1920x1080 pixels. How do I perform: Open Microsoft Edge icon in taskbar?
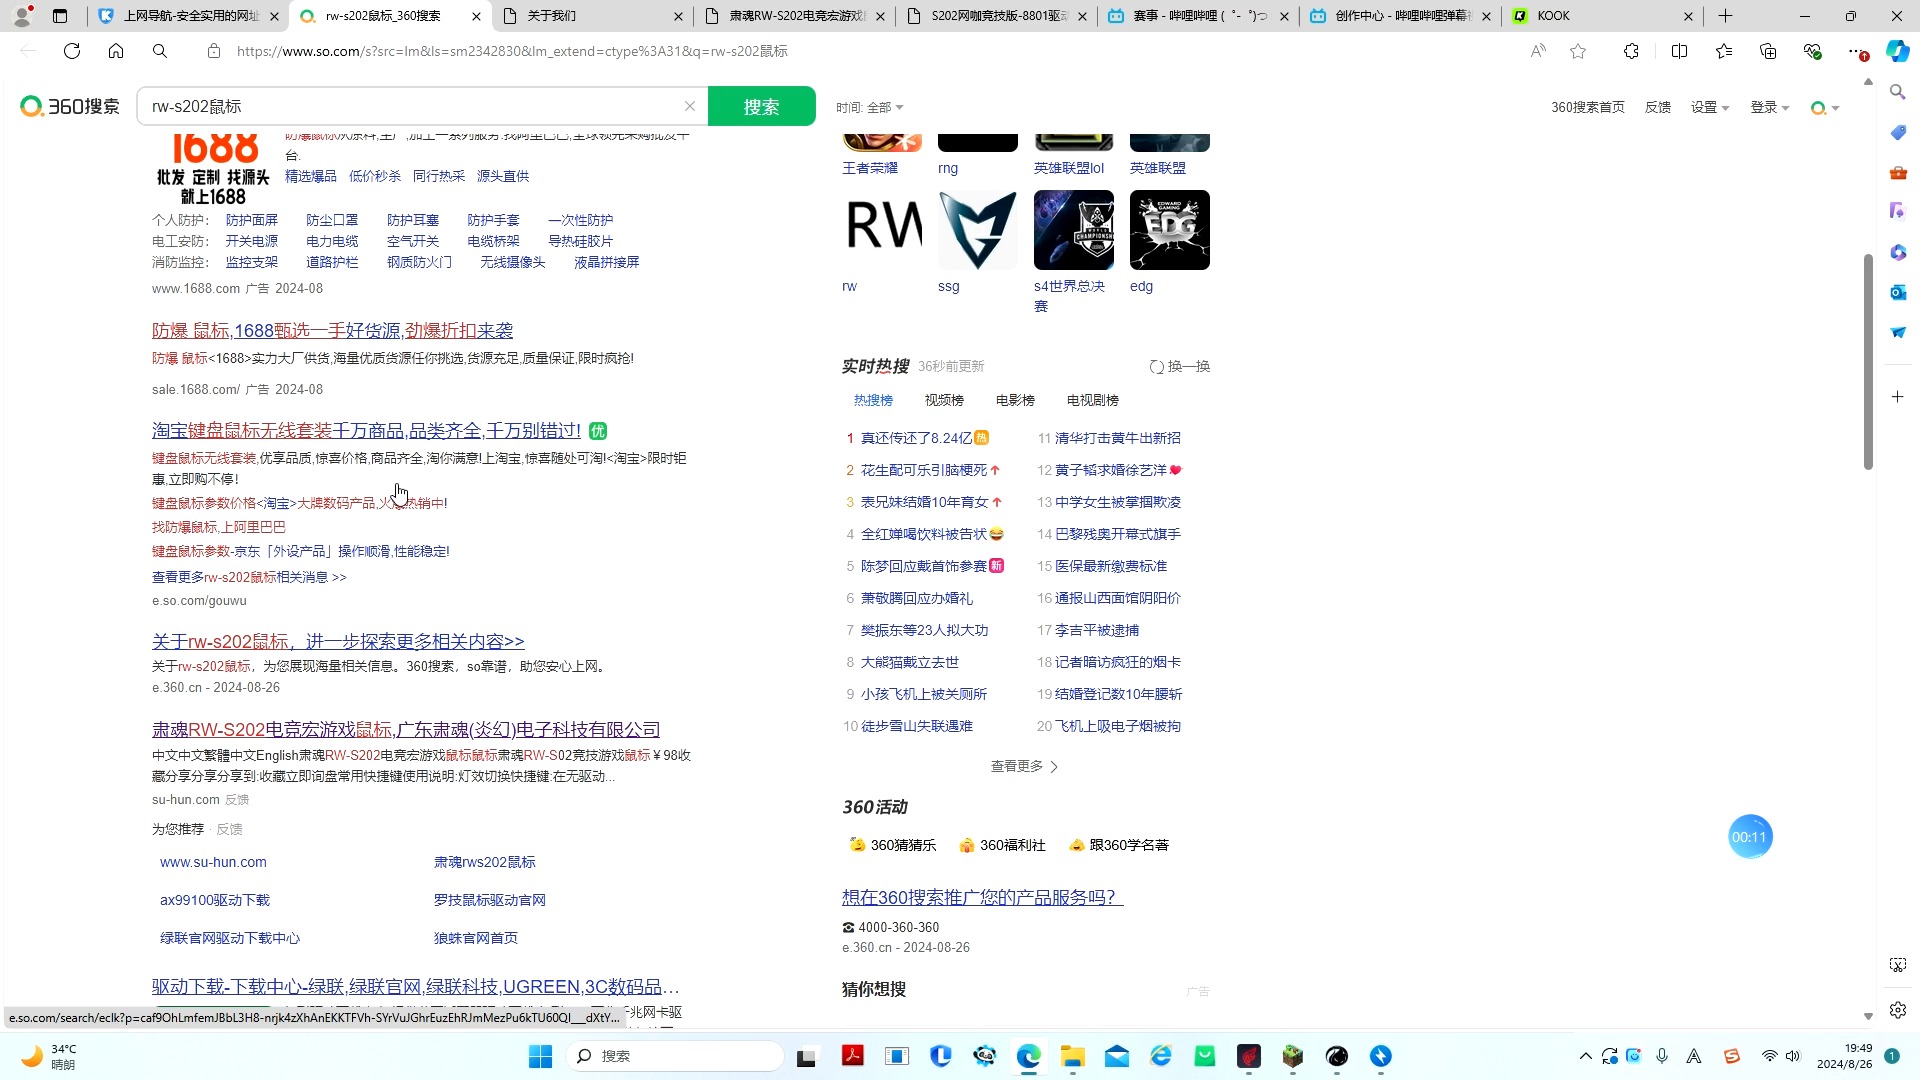(1029, 1056)
